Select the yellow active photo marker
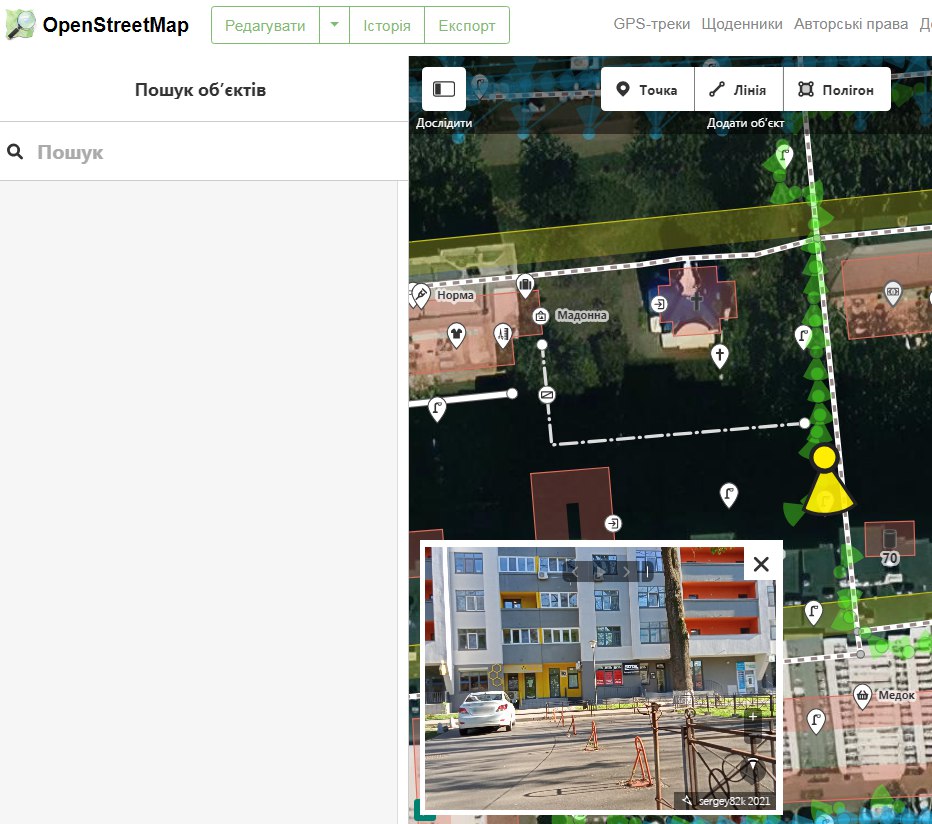The width and height of the screenshot is (932, 824). (825, 480)
